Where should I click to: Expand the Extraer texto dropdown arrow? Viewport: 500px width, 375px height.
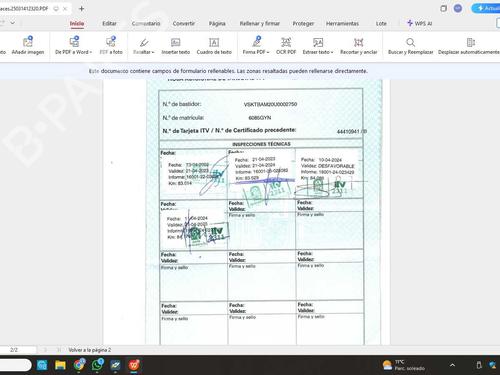pos(332,52)
